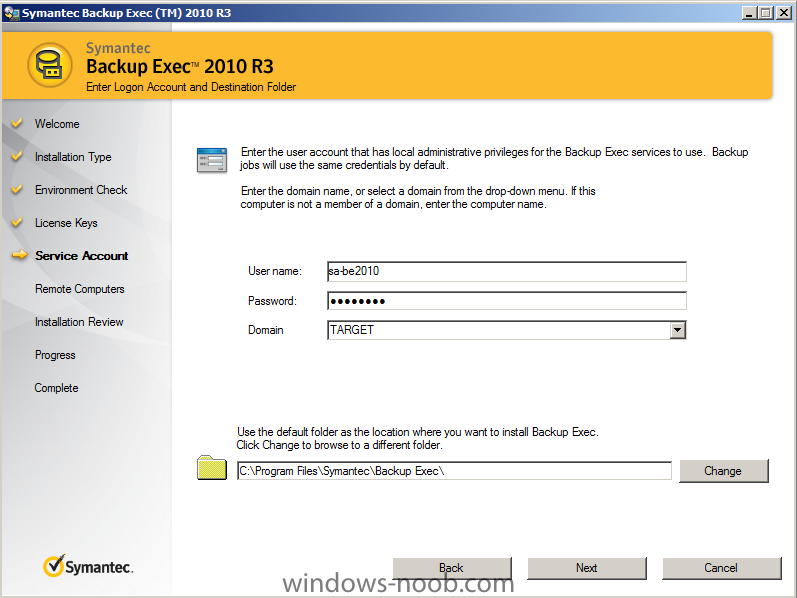Screen dimensions: 797x598
Task: Click Change to browse install folder
Action: [x=723, y=471]
